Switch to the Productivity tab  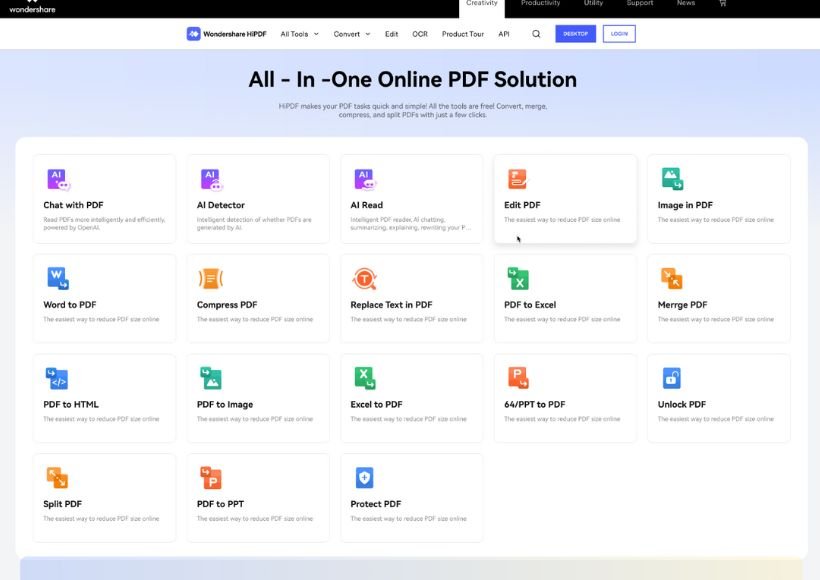[540, 3]
